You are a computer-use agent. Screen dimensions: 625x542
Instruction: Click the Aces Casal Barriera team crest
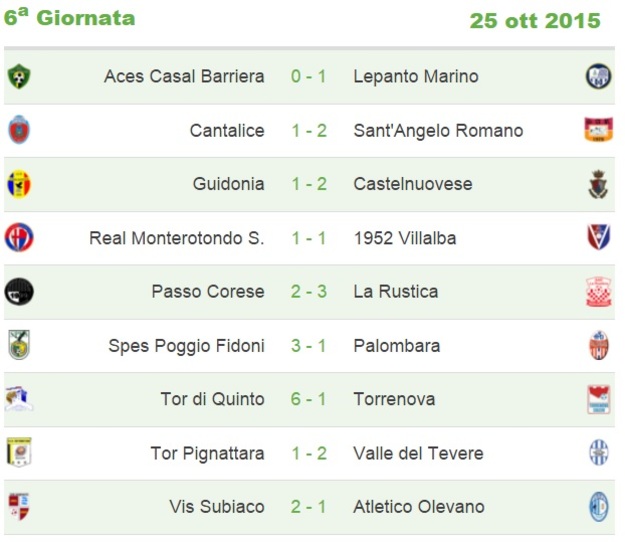coord(19,76)
